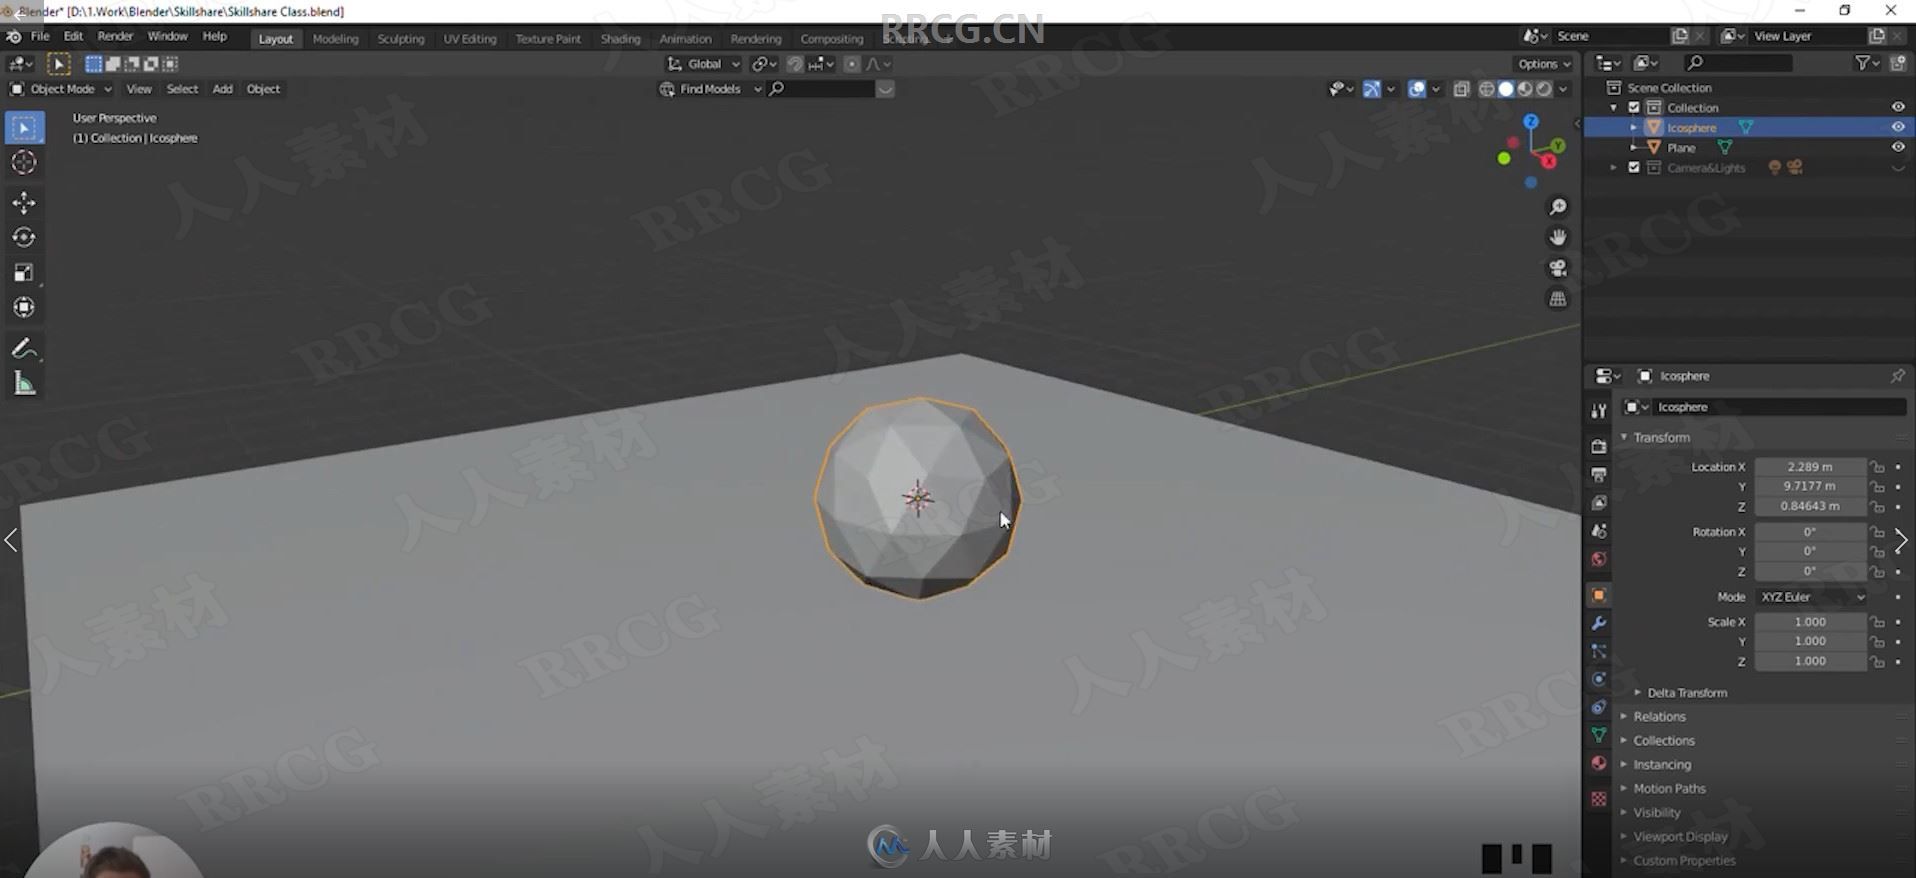This screenshot has width=1916, height=878.
Task: Open the File menu
Action: (40, 36)
